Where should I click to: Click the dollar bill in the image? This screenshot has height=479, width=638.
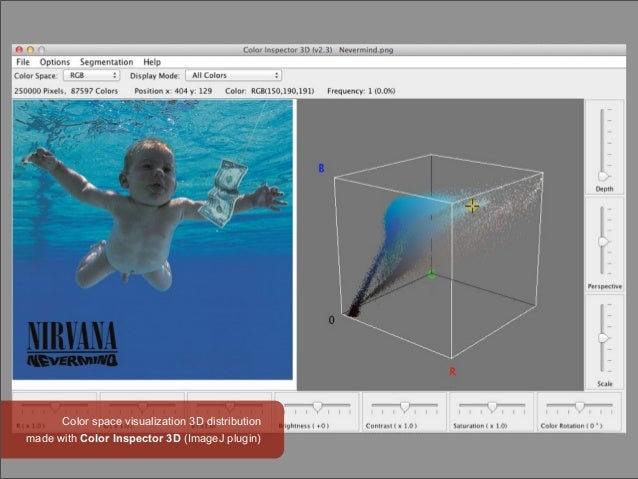pyautogui.click(x=223, y=193)
